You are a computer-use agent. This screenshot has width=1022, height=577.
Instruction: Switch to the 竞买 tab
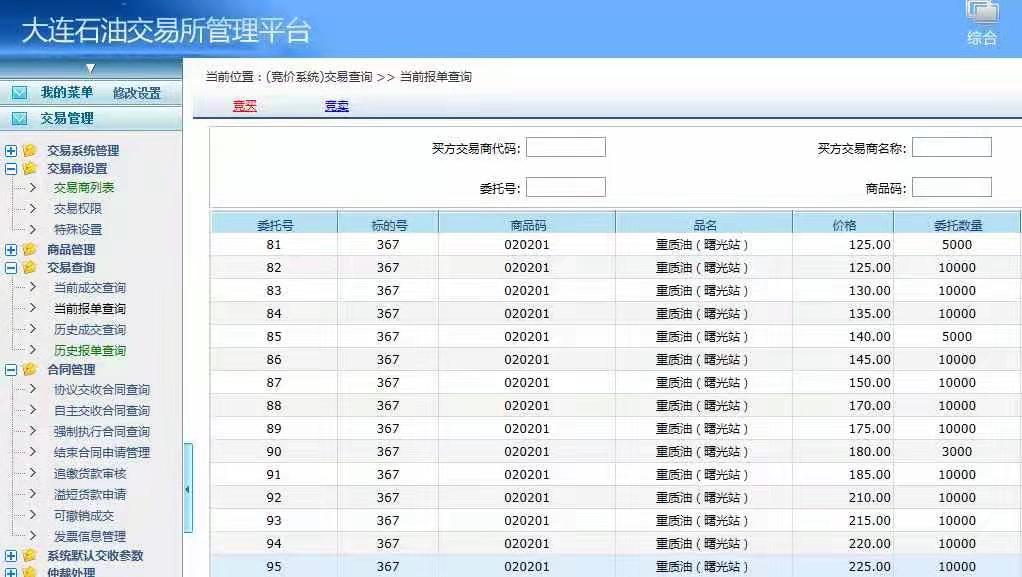tap(244, 106)
